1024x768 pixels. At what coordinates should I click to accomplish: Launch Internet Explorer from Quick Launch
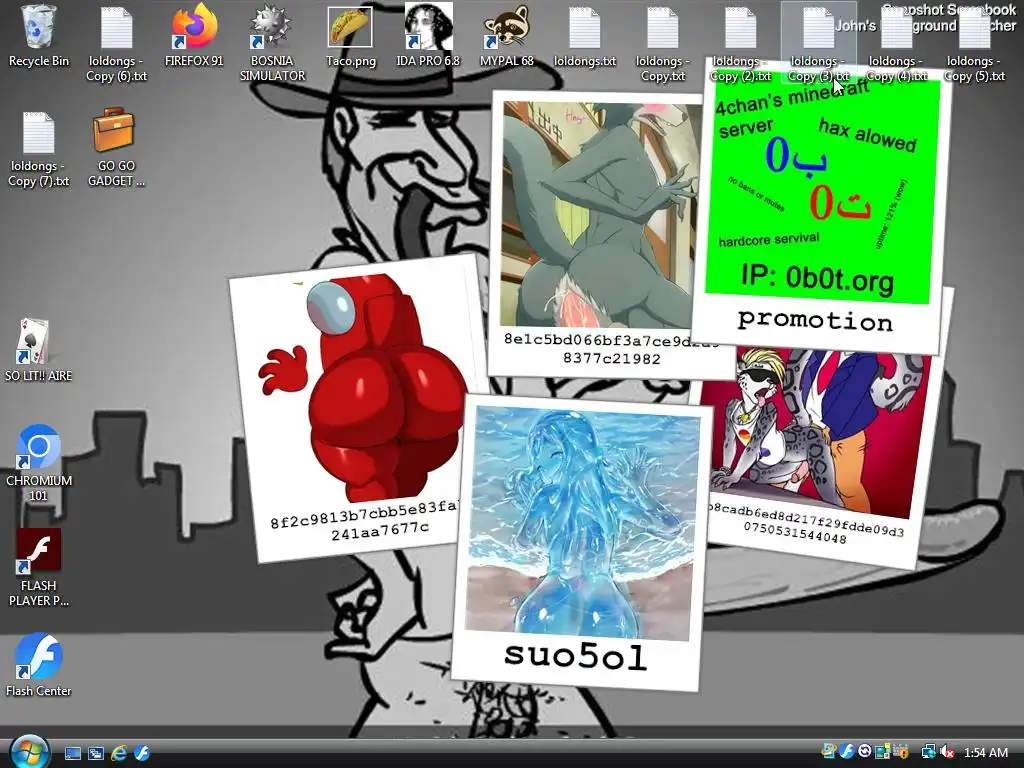[x=119, y=753]
